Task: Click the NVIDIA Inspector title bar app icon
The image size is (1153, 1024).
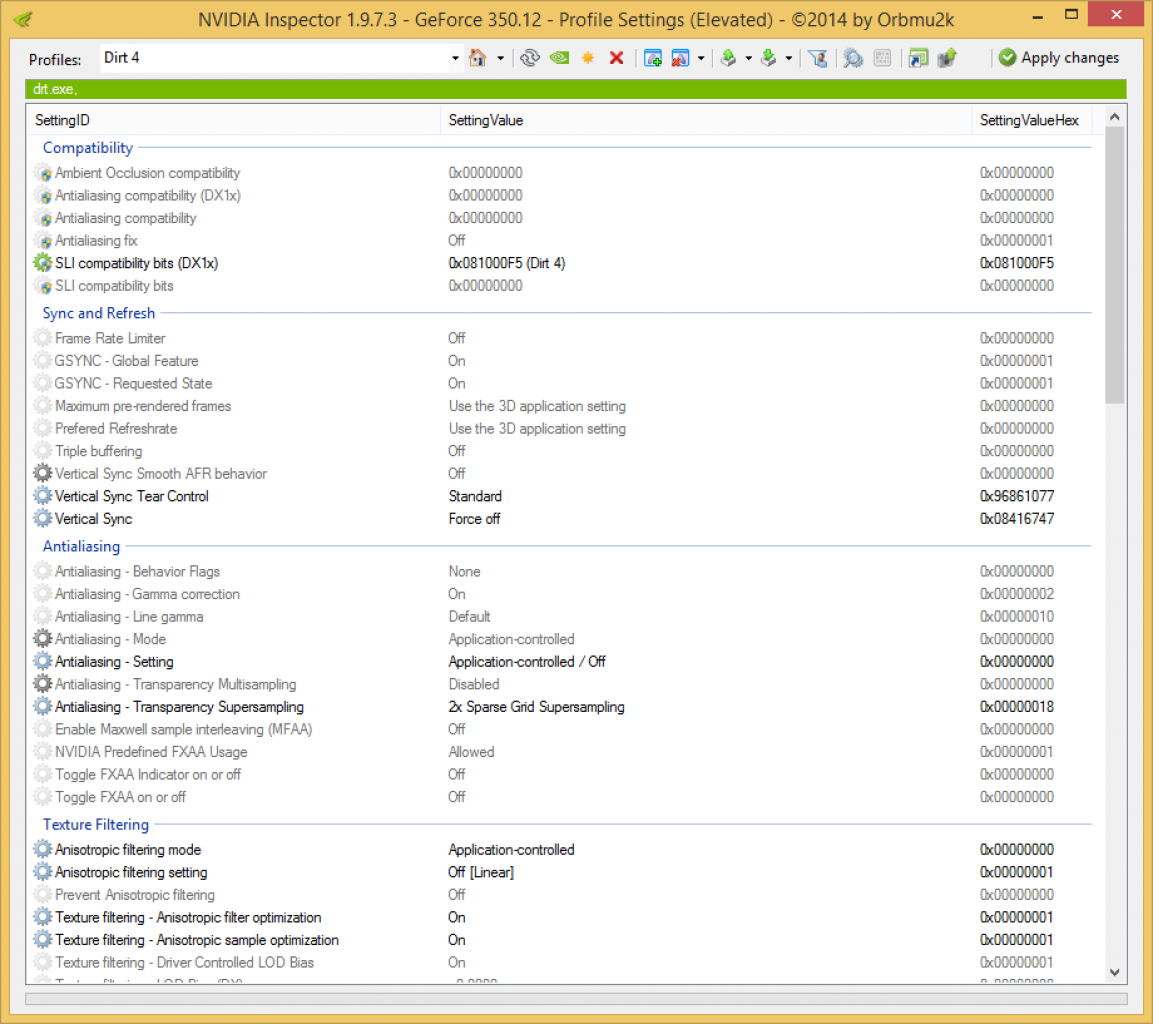Action: pyautogui.click(x=23, y=19)
